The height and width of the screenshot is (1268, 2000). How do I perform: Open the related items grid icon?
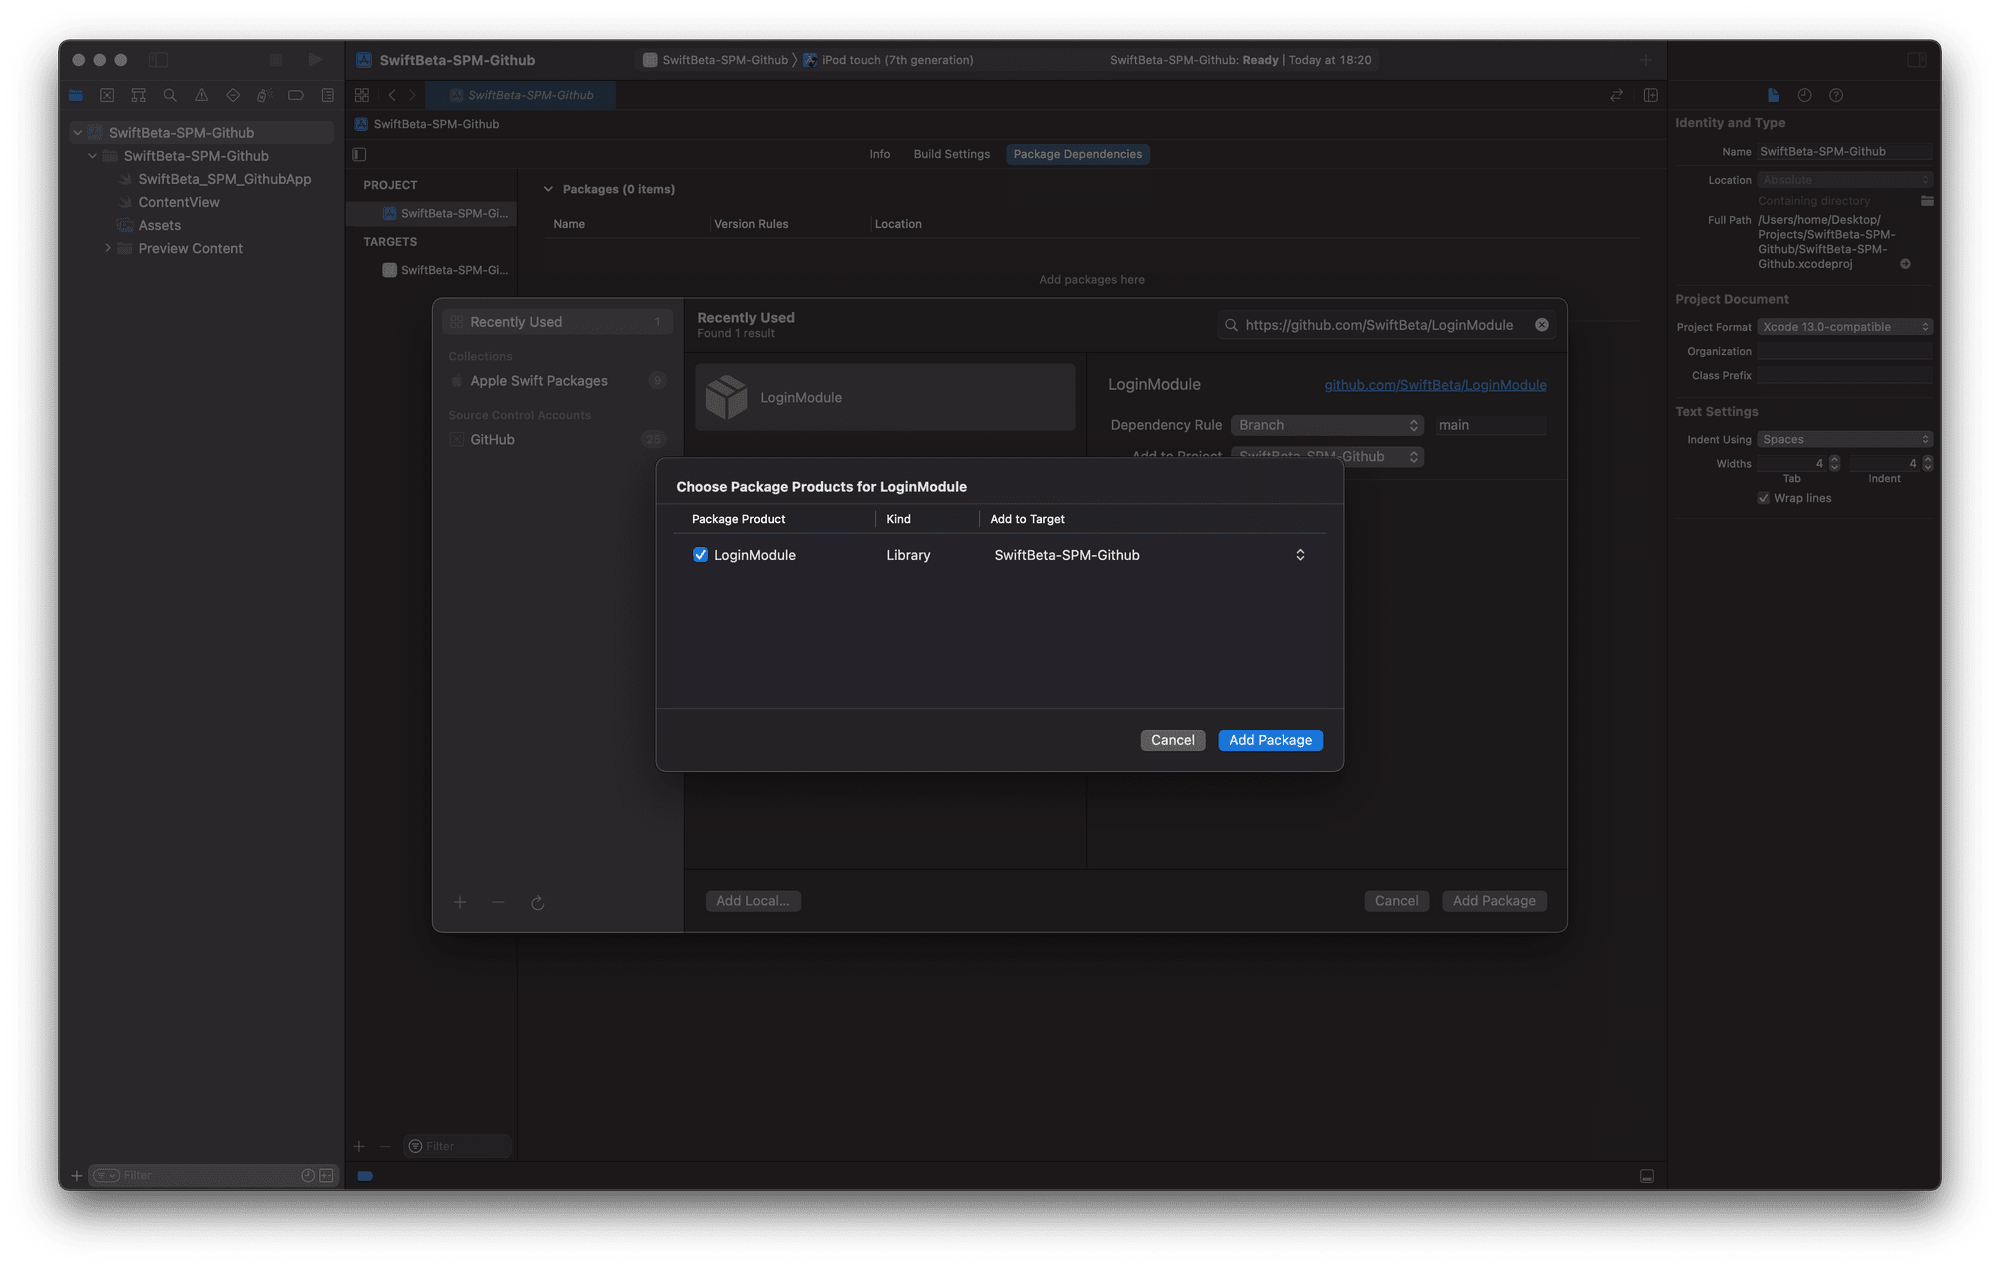[362, 95]
